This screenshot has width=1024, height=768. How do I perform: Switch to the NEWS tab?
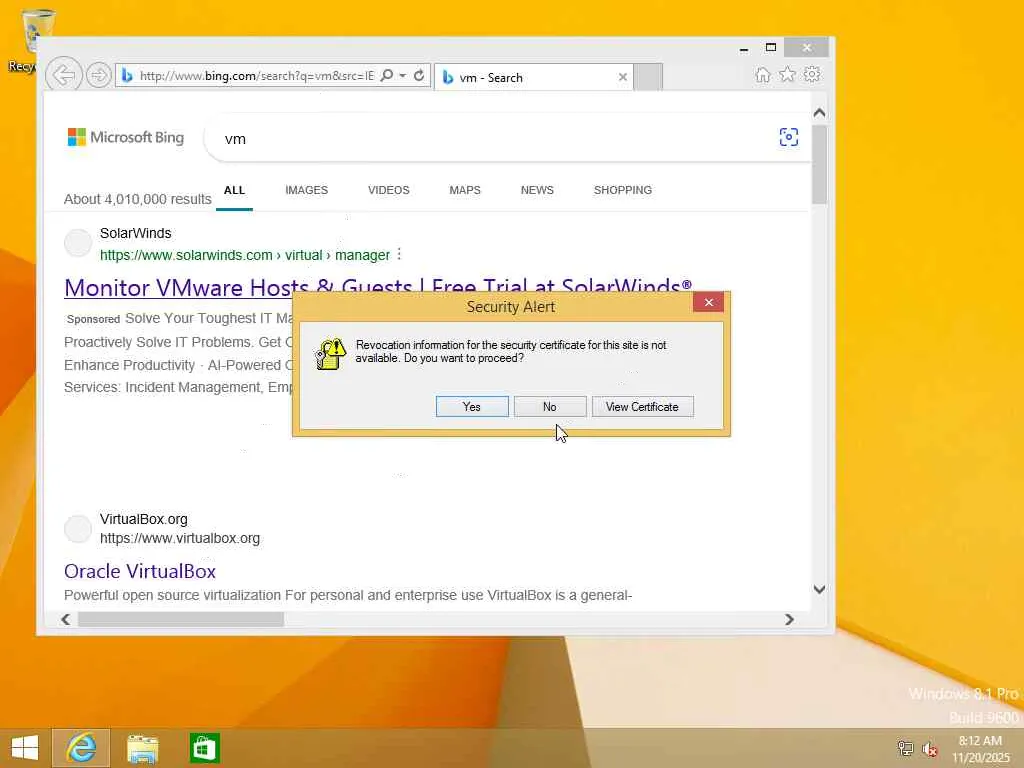click(537, 190)
